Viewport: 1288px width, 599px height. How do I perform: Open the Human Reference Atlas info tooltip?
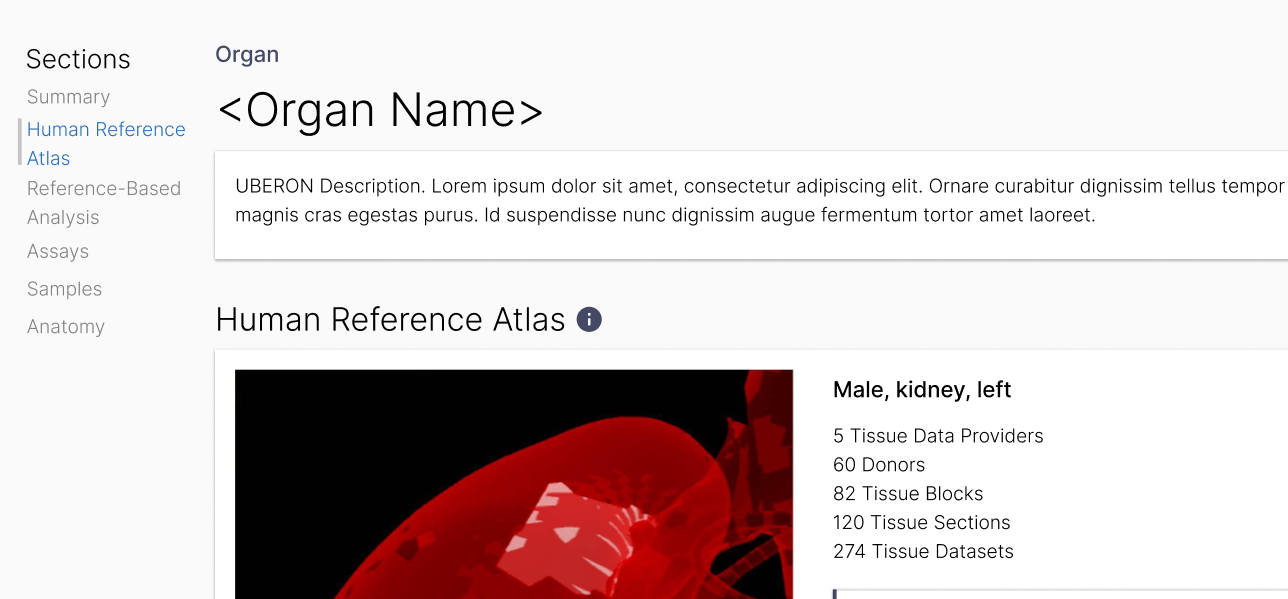coord(589,318)
